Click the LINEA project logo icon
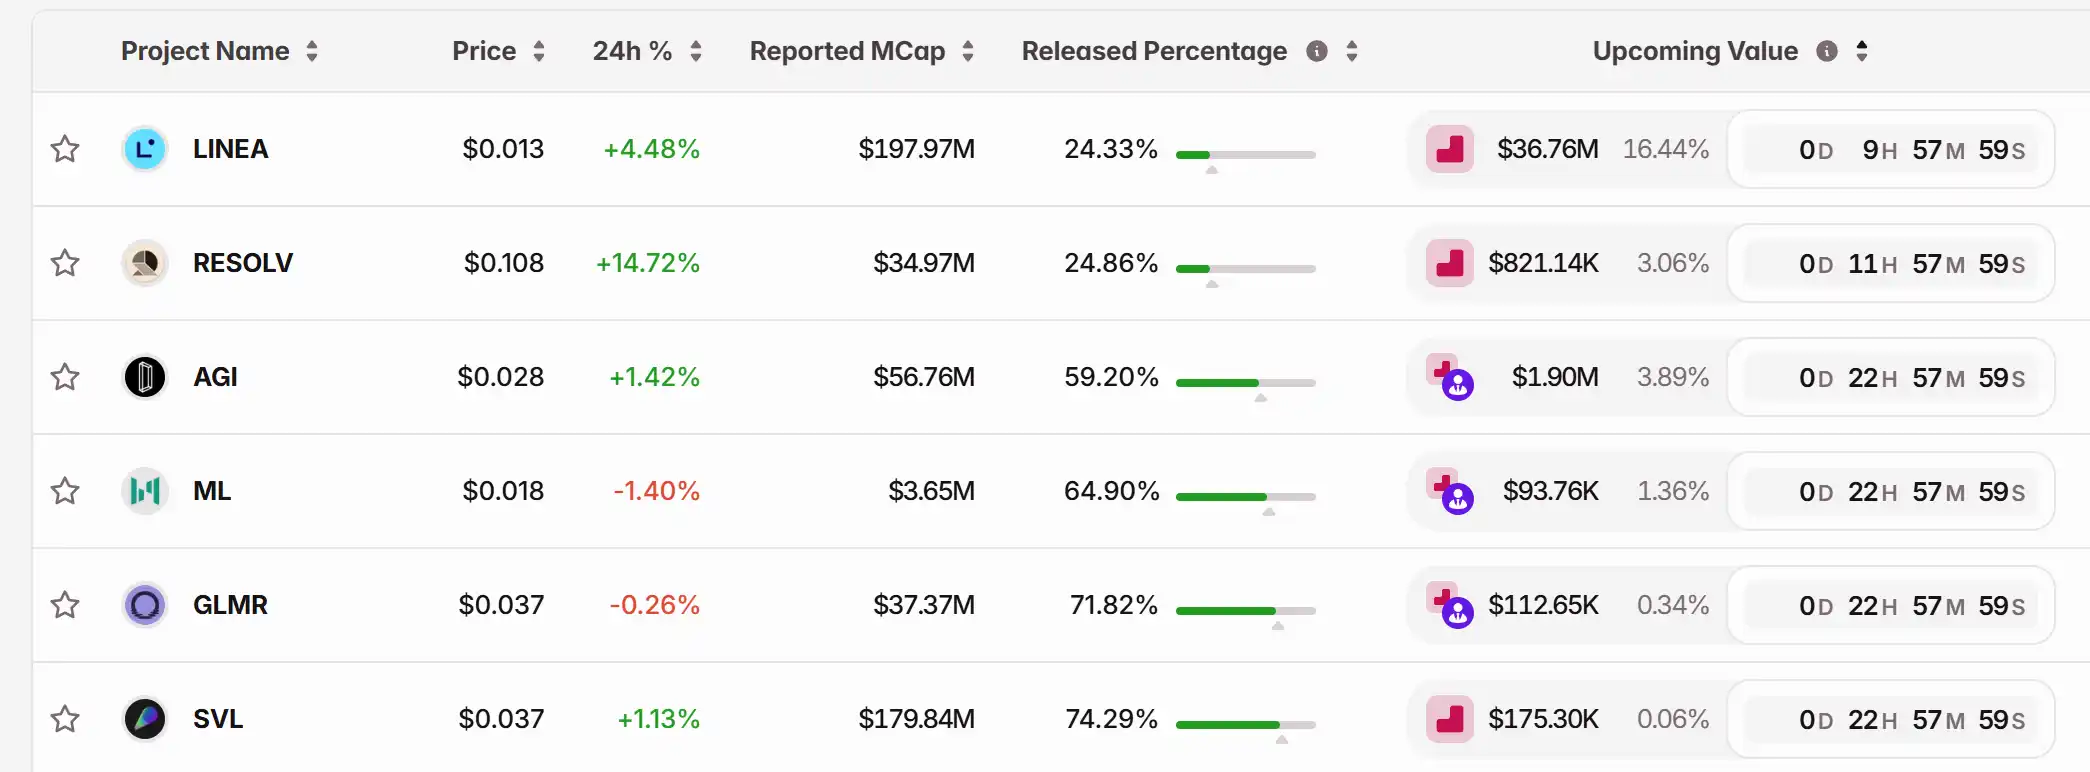 click(x=145, y=149)
